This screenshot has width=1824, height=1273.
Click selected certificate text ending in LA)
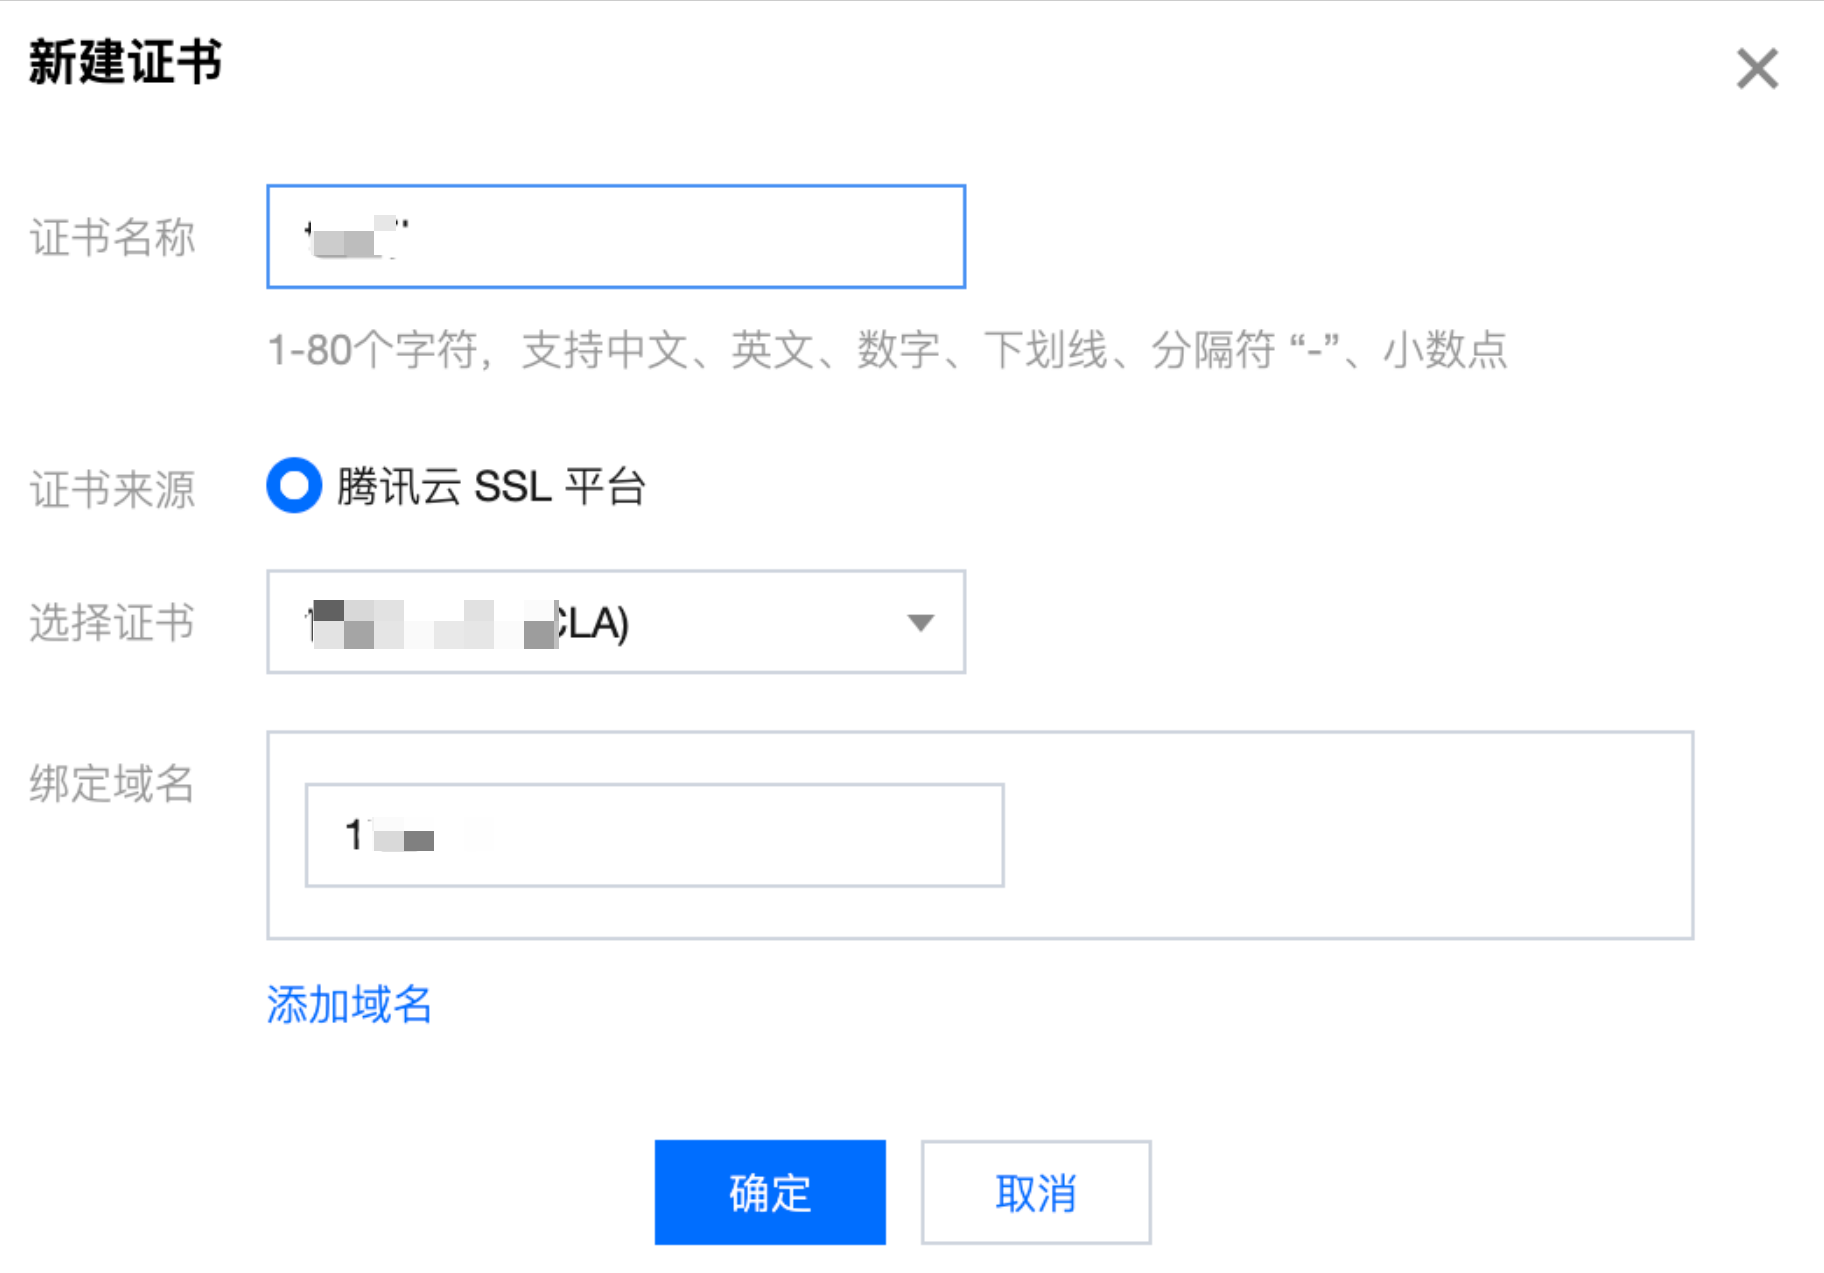coord(467,623)
